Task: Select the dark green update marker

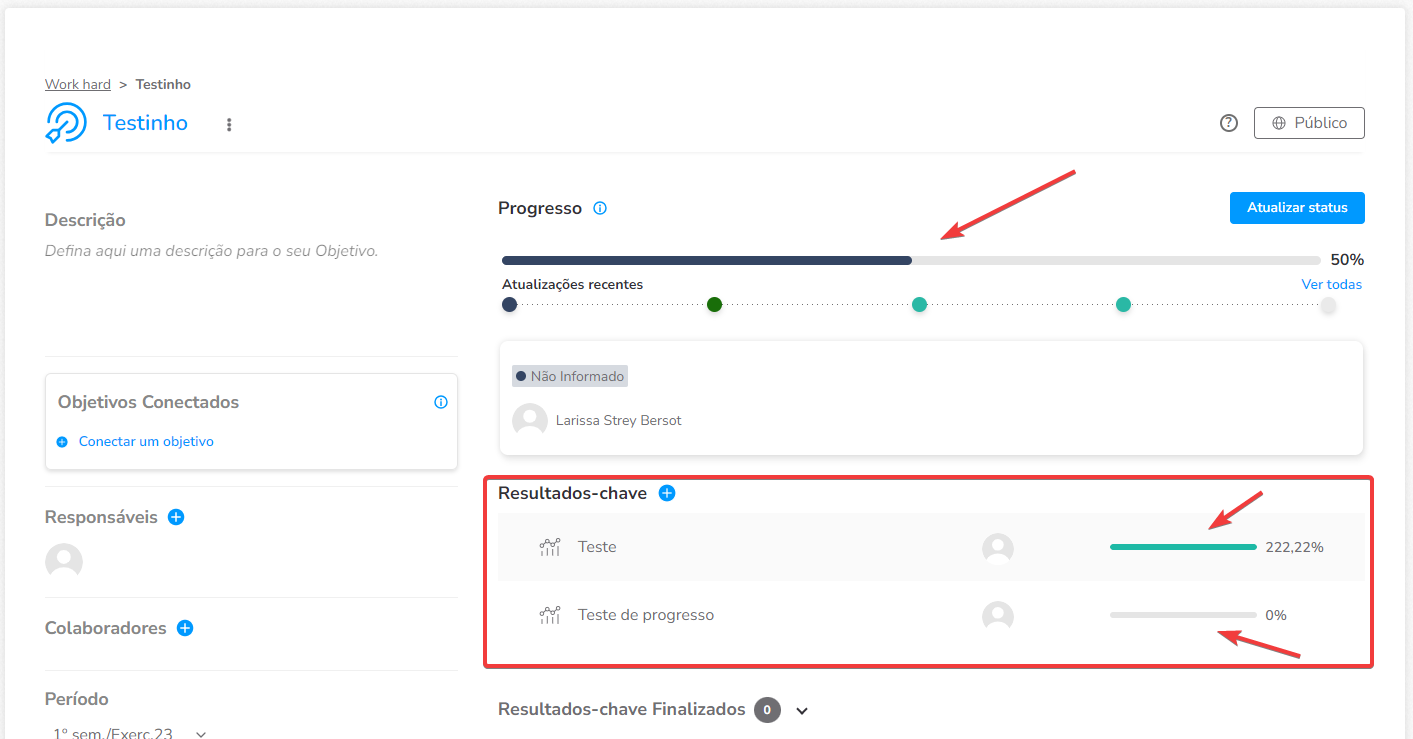Action: click(x=714, y=305)
